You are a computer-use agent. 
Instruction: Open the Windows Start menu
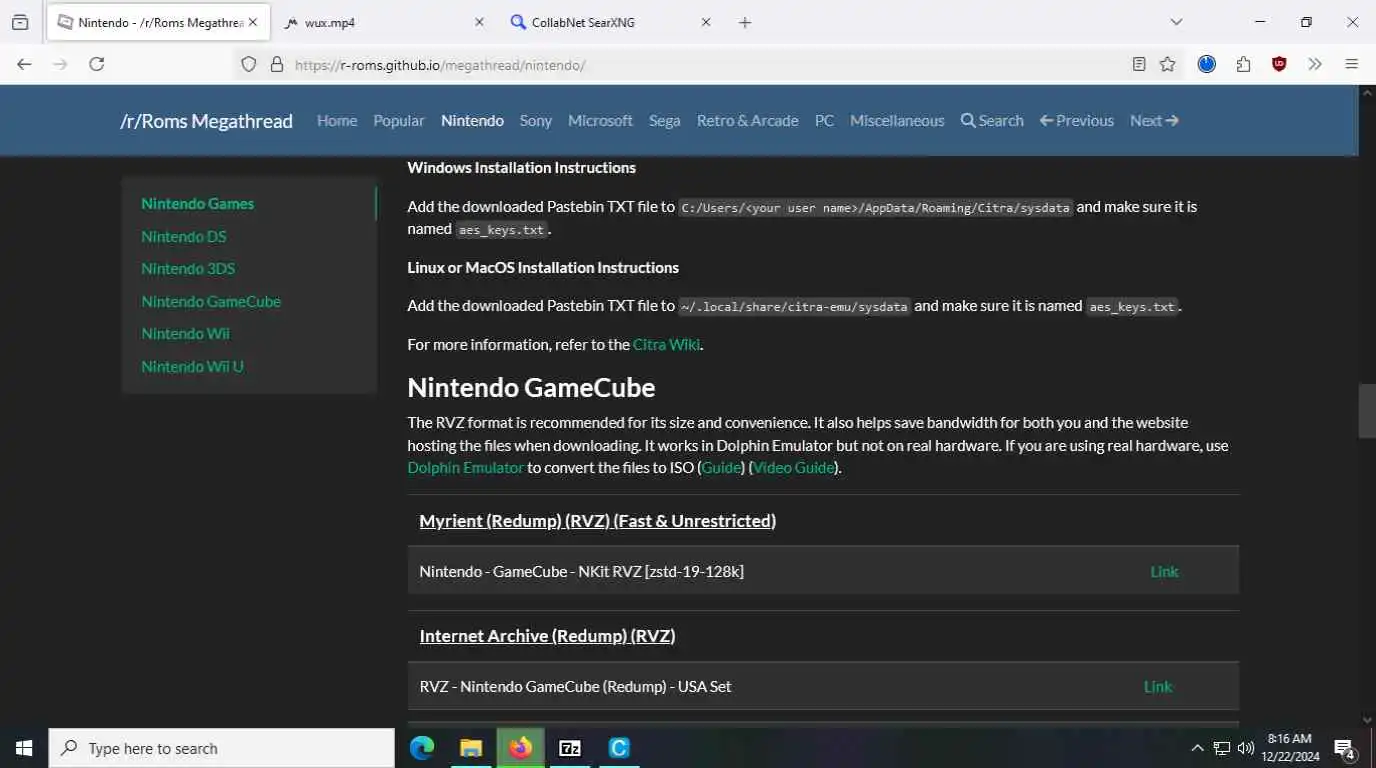24,748
